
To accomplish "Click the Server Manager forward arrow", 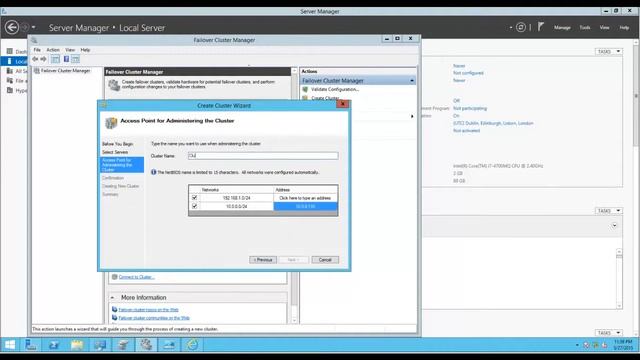I will pos(24,27).
